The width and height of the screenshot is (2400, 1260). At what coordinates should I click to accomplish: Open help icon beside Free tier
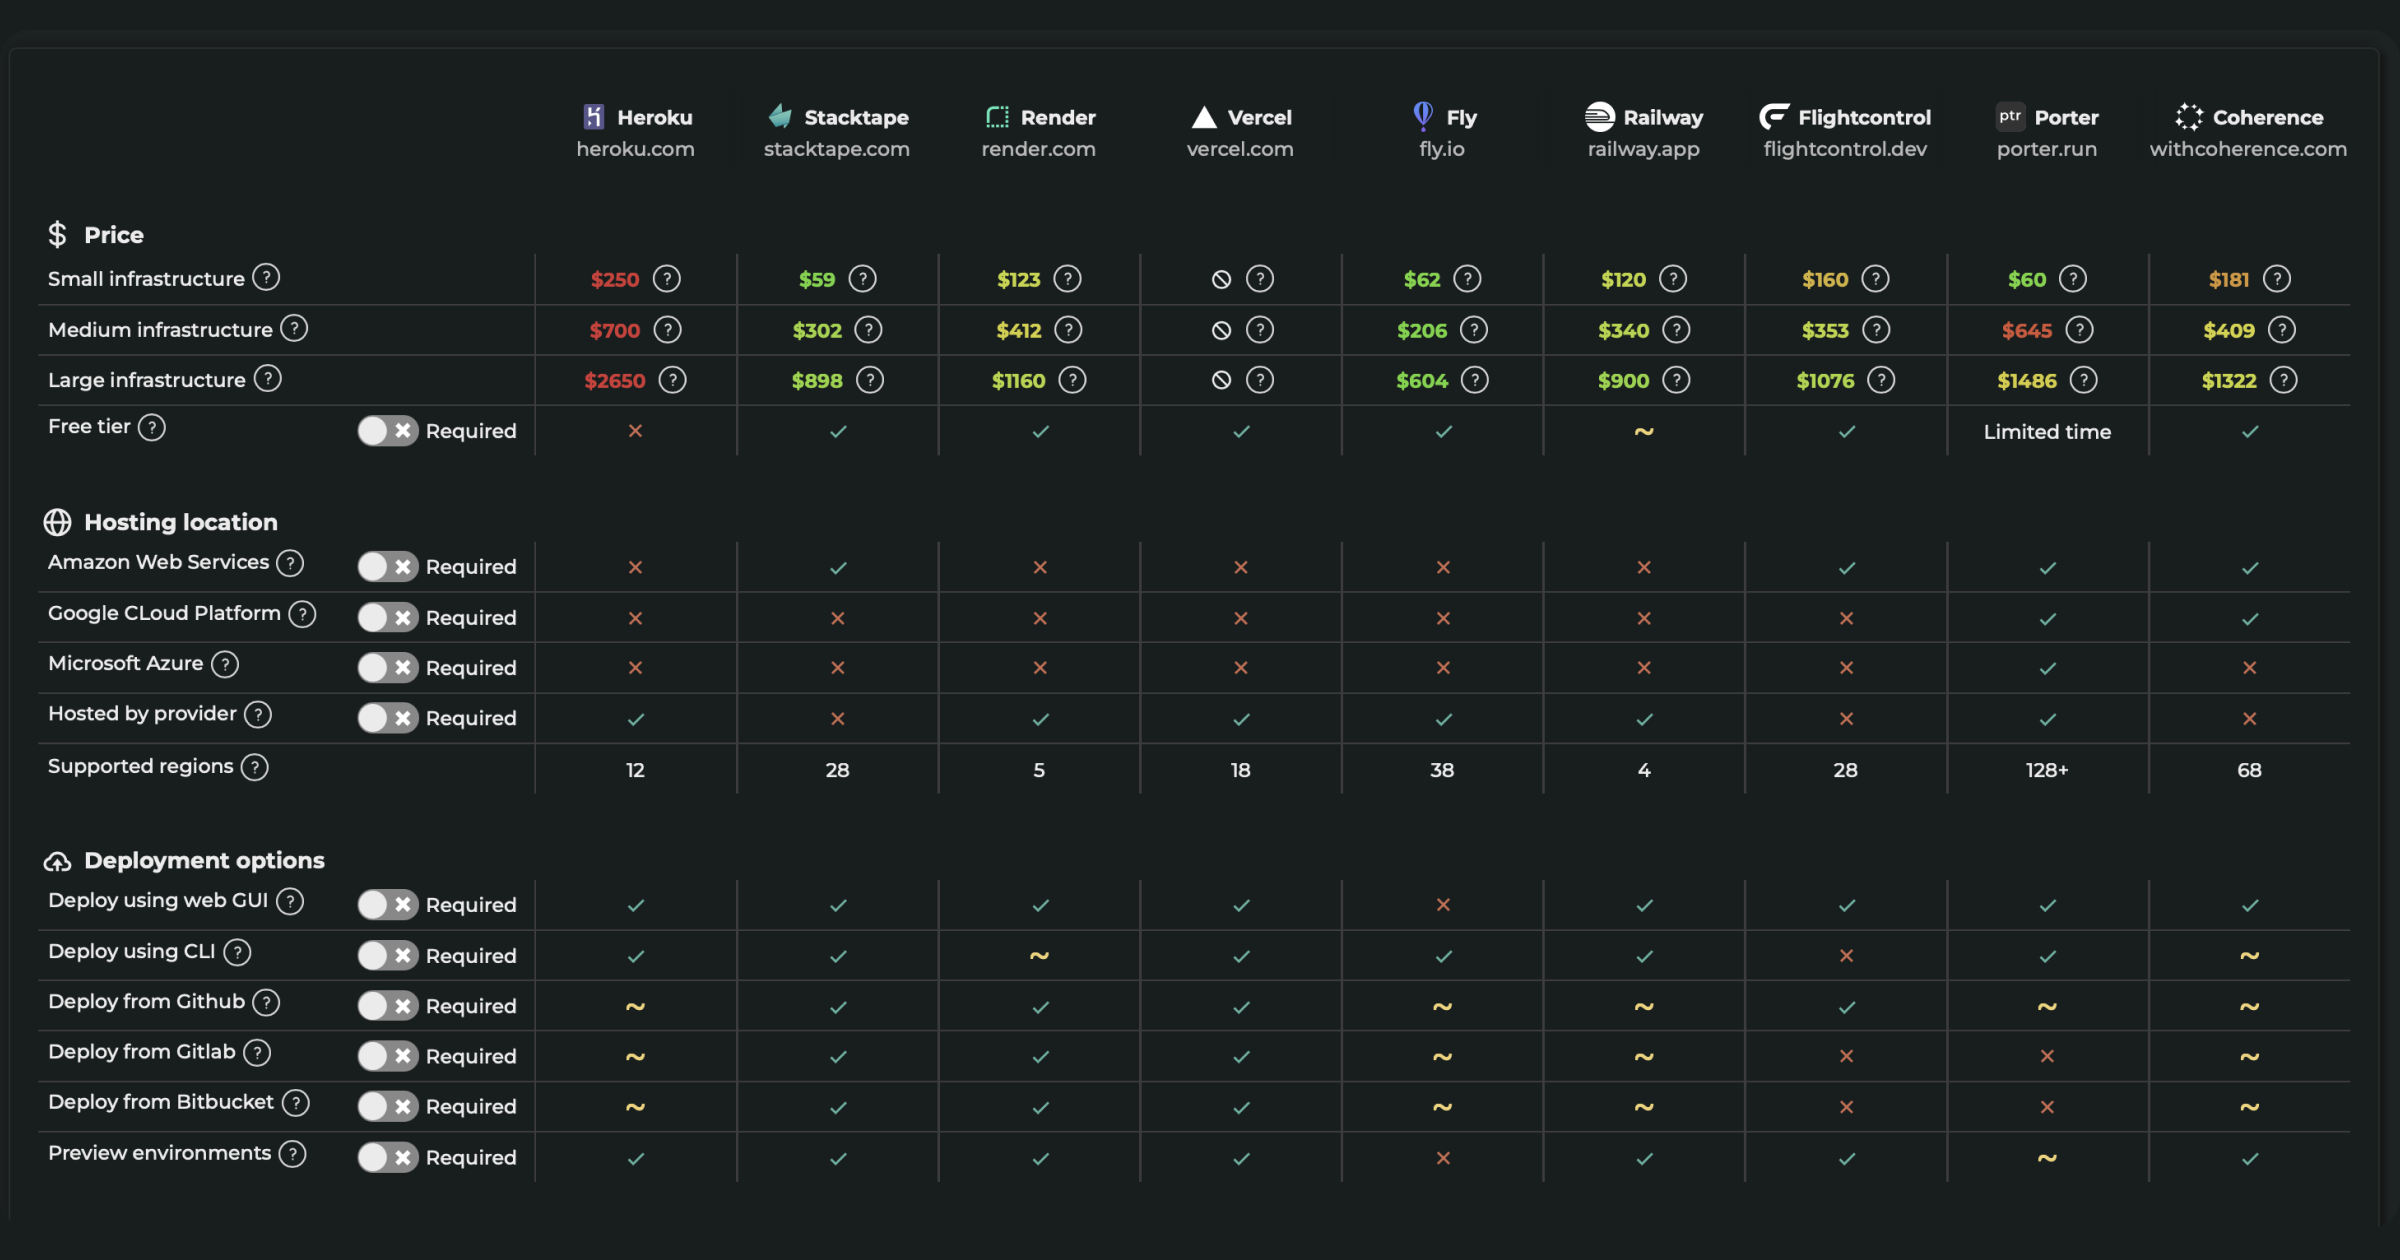(x=152, y=428)
